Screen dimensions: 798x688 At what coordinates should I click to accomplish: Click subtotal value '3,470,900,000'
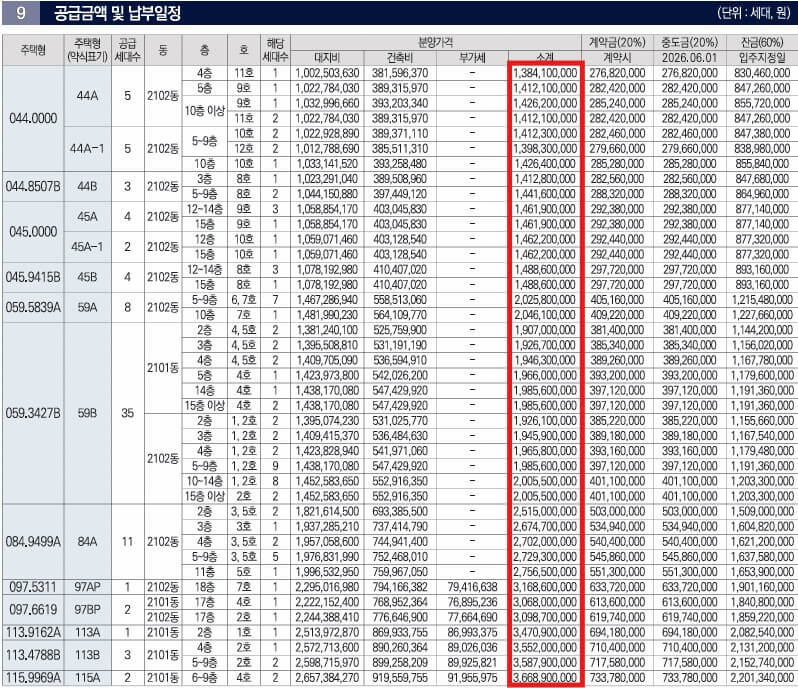pyautogui.click(x=545, y=633)
